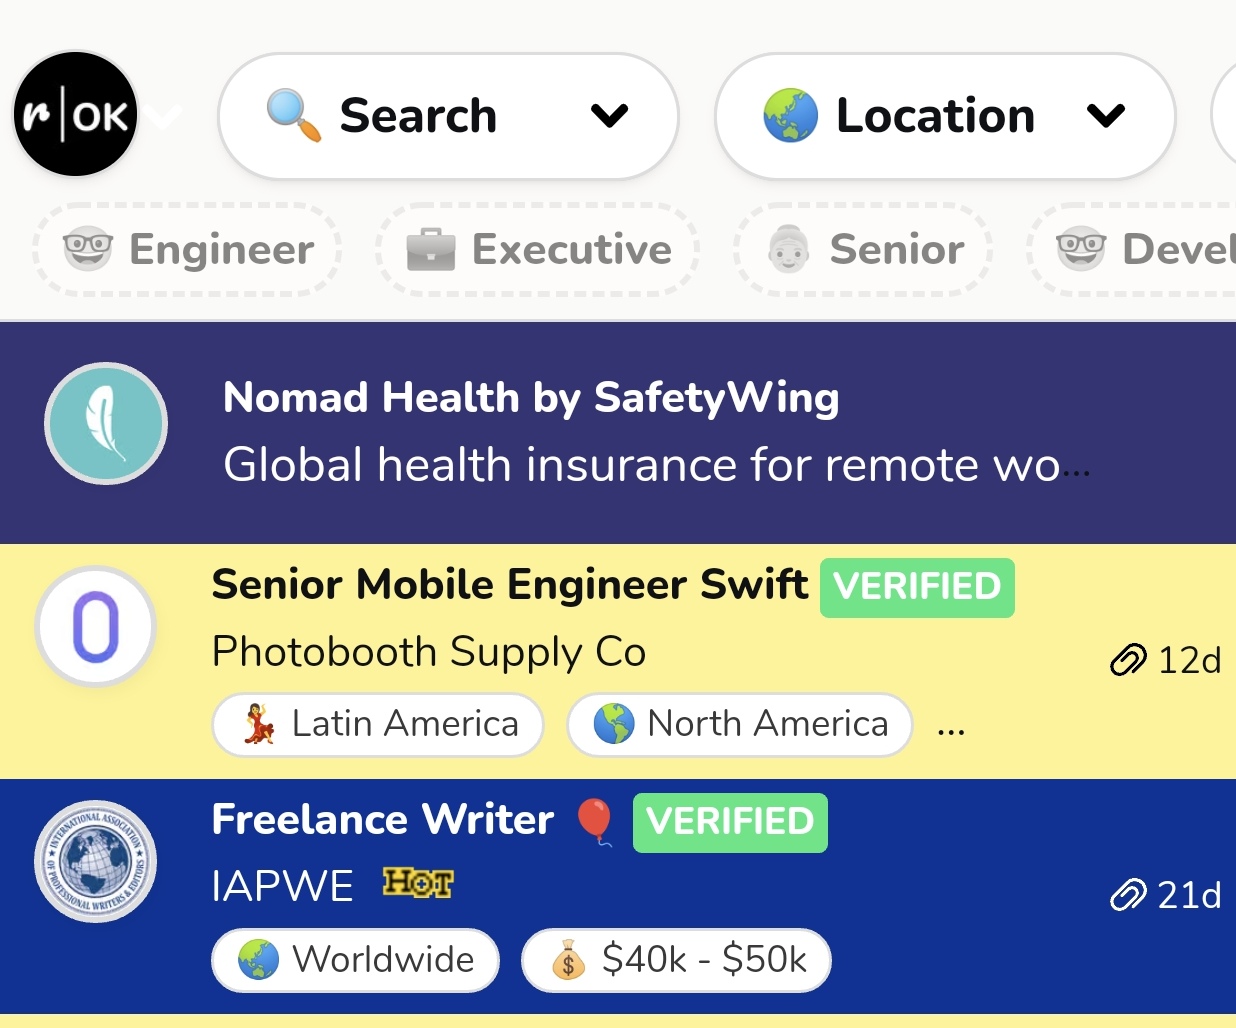The width and height of the screenshot is (1236, 1028).
Task: Toggle the Executive filter tag
Action: click(538, 249)
